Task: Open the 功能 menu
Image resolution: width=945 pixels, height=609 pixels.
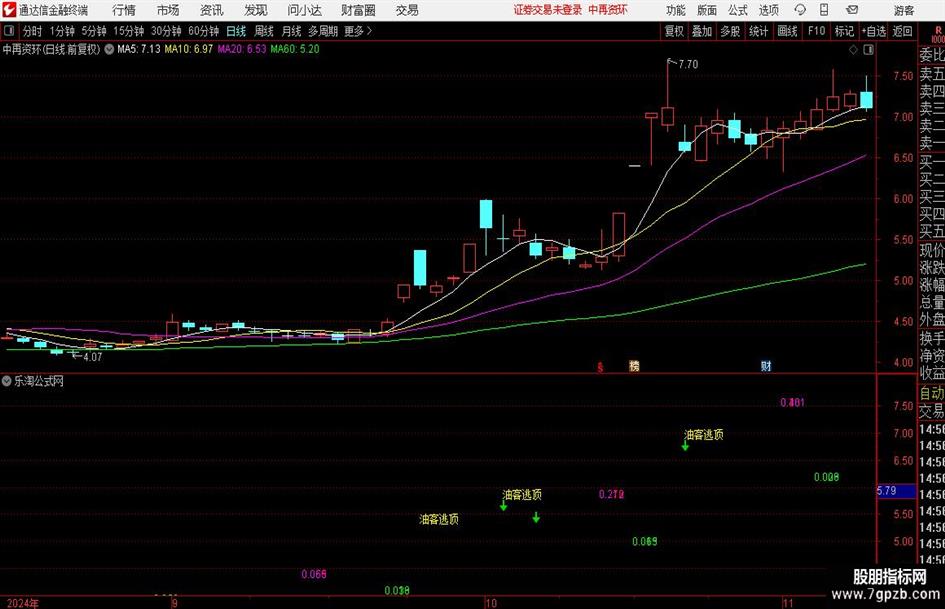Action: pyautogui.click(x=676, y=10)
